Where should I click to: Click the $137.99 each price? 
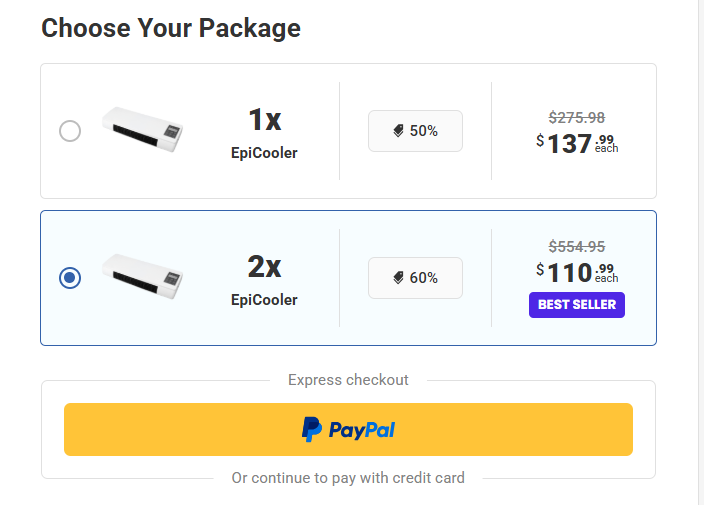coord(577,143)
